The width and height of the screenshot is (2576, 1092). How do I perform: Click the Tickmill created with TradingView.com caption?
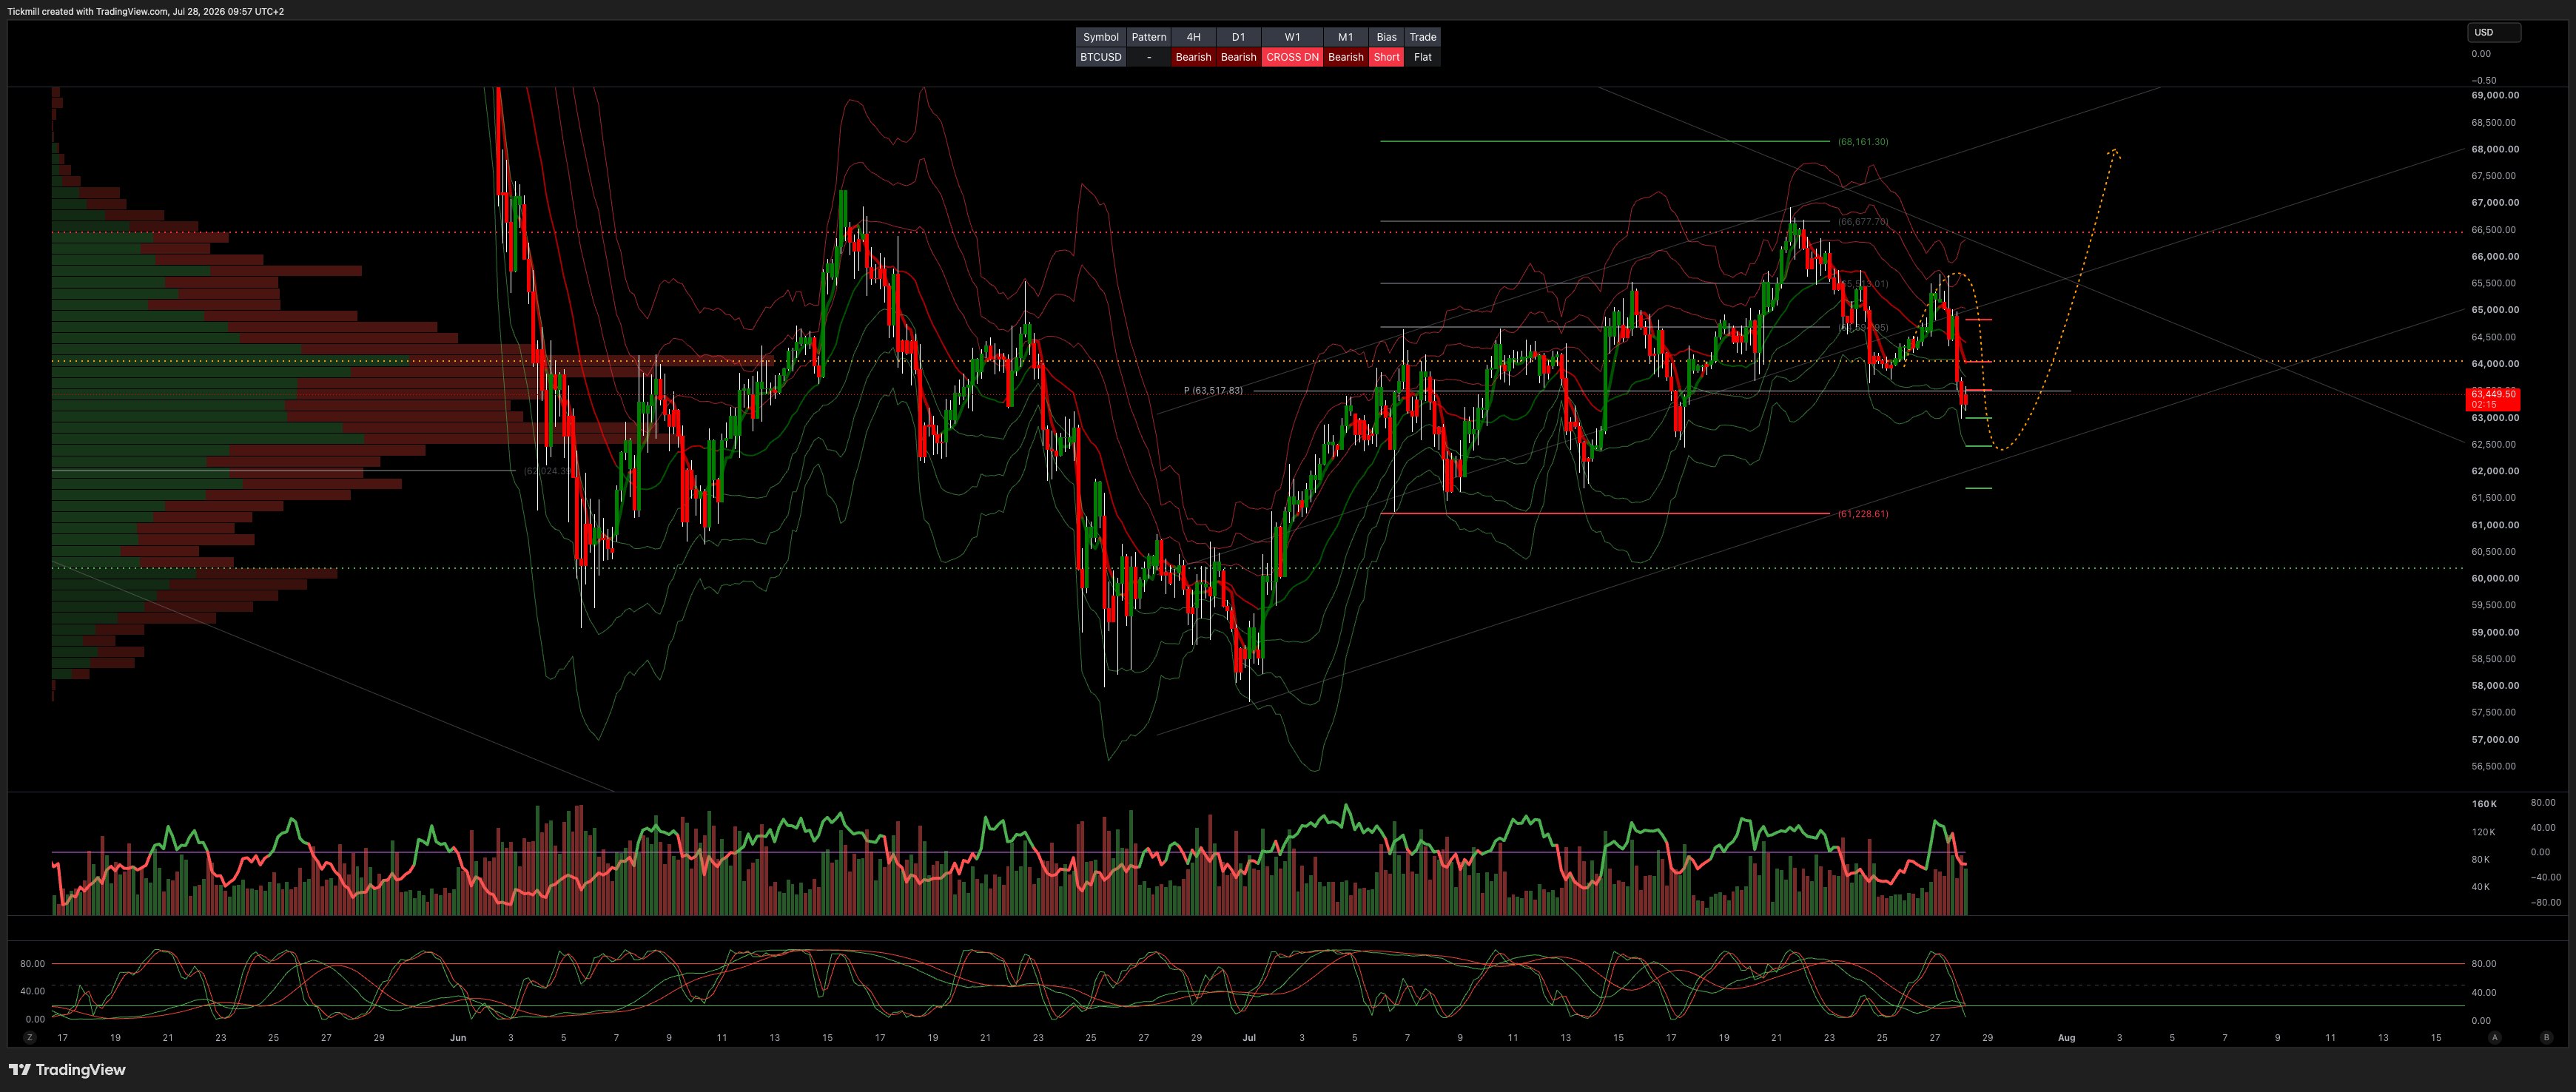click(146, 12)
